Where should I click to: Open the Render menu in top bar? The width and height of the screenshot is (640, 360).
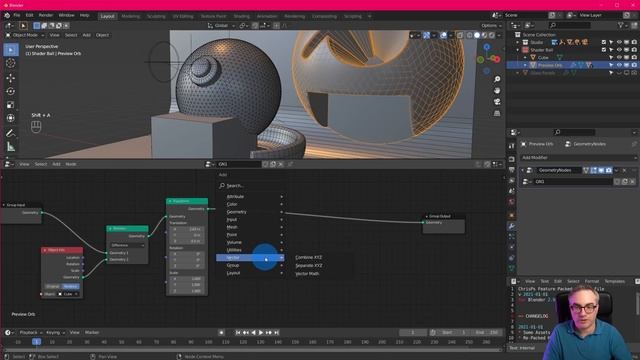click(x=46, y=16)
